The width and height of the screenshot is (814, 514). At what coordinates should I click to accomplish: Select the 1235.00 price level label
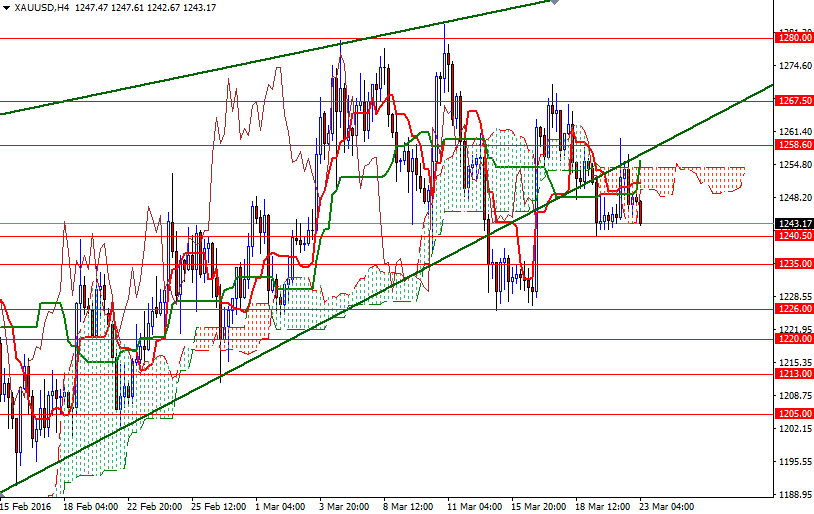792,264
